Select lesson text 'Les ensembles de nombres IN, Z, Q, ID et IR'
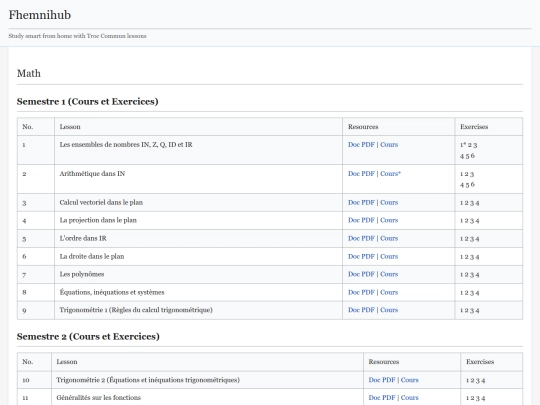Viewport: 540px width, 405px height. (126, 145)
